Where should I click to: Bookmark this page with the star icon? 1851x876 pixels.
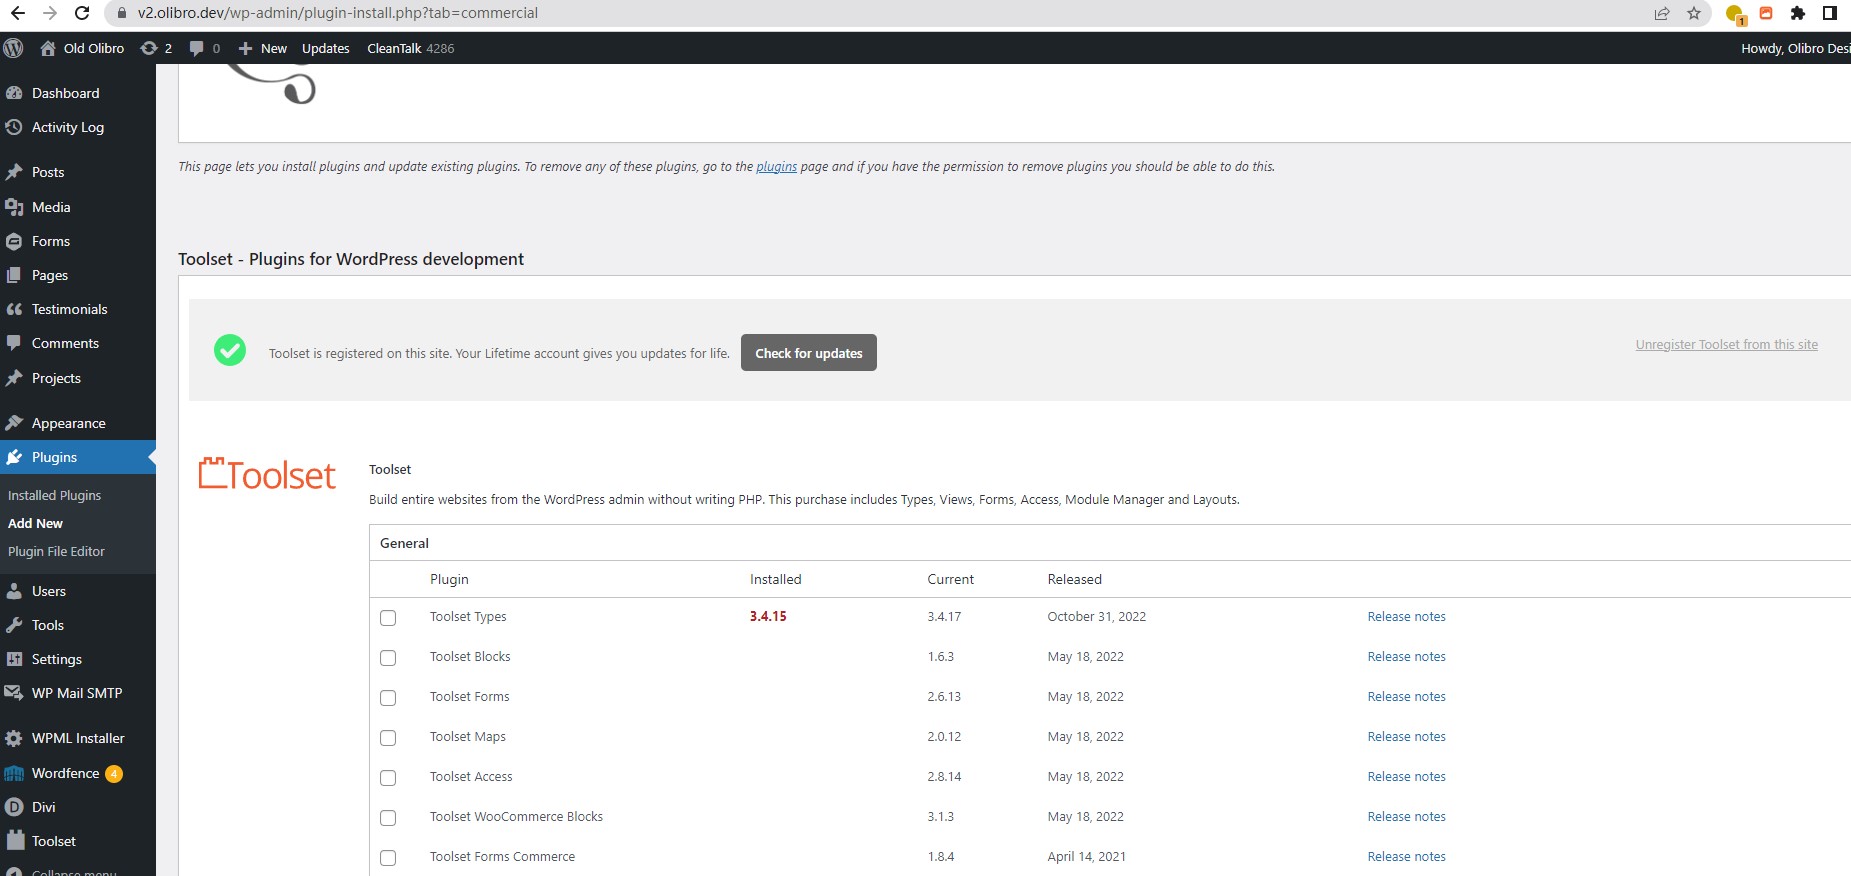pos(1694,13)
